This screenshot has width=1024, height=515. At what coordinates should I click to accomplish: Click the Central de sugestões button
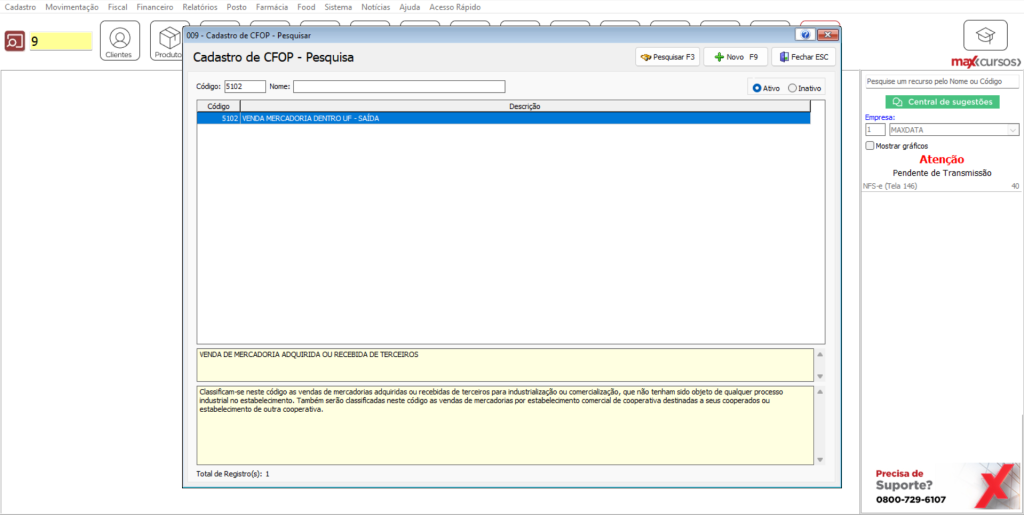(942, 102)
